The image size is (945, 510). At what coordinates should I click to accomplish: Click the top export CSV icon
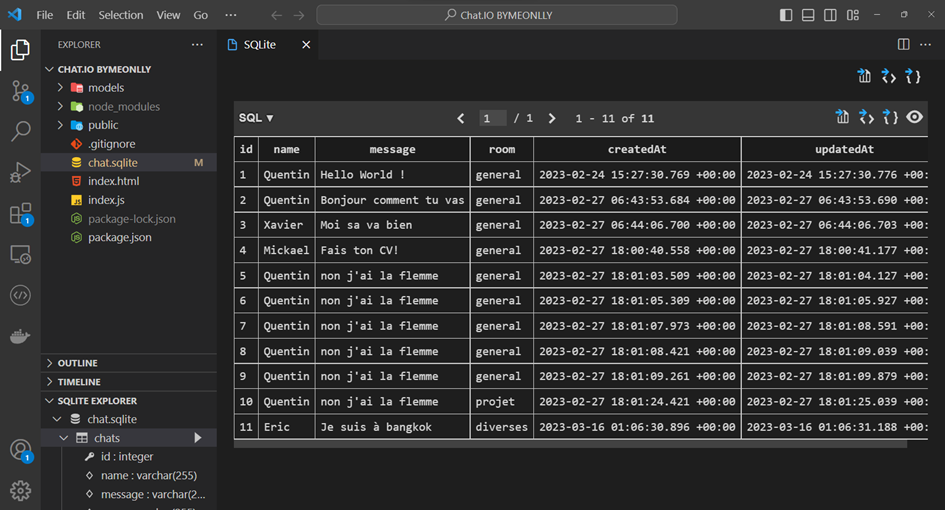tap(864, 76)
